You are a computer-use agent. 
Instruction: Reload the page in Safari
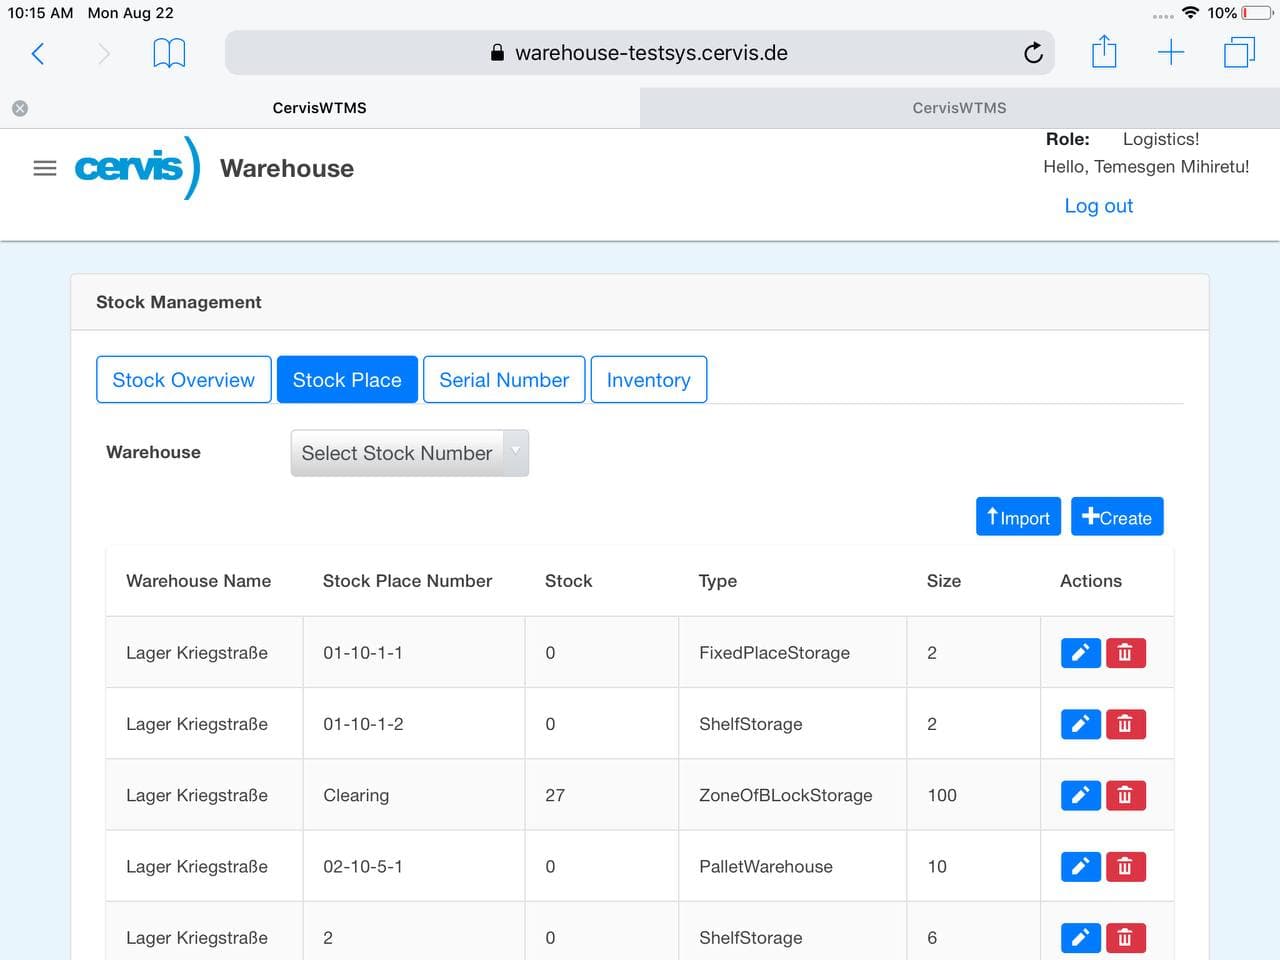tap(1033, 53)
